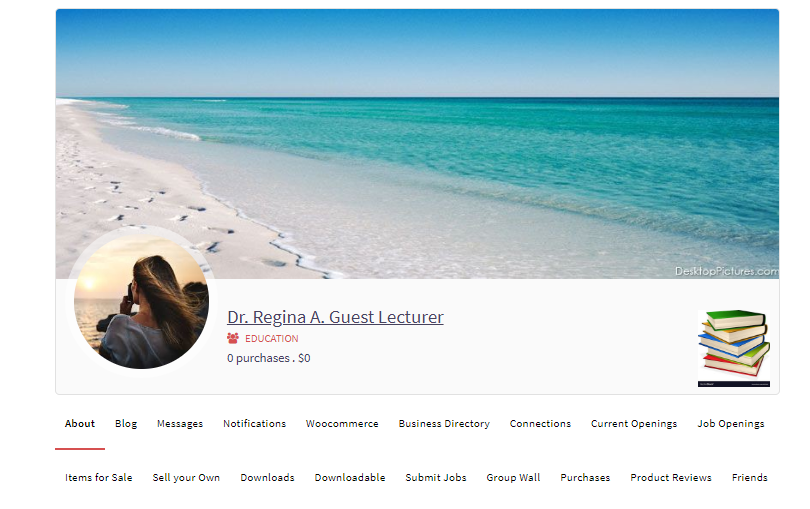Open the Current Openings tab
This screenshot has width=810, height=509.
[634, 424]
